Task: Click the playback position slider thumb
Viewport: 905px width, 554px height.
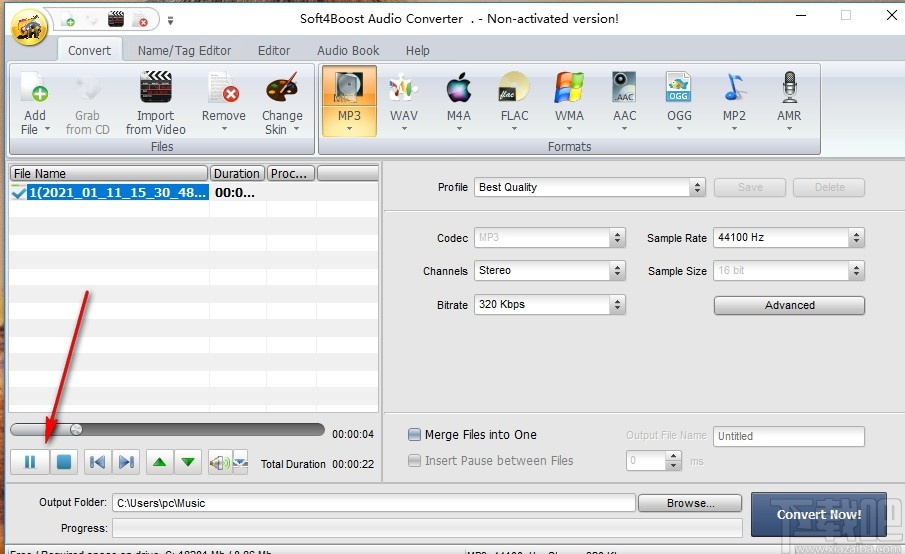Action: coord(76,429)
